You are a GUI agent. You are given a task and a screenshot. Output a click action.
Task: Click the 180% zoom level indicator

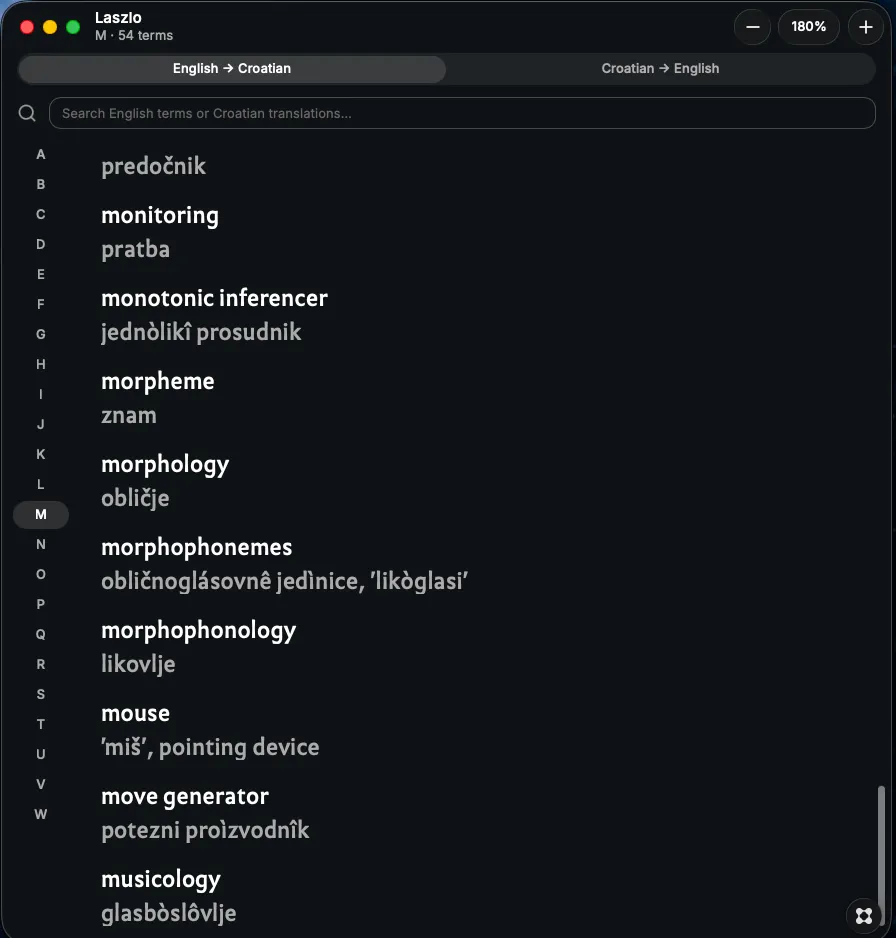click(x=809, y=27)
